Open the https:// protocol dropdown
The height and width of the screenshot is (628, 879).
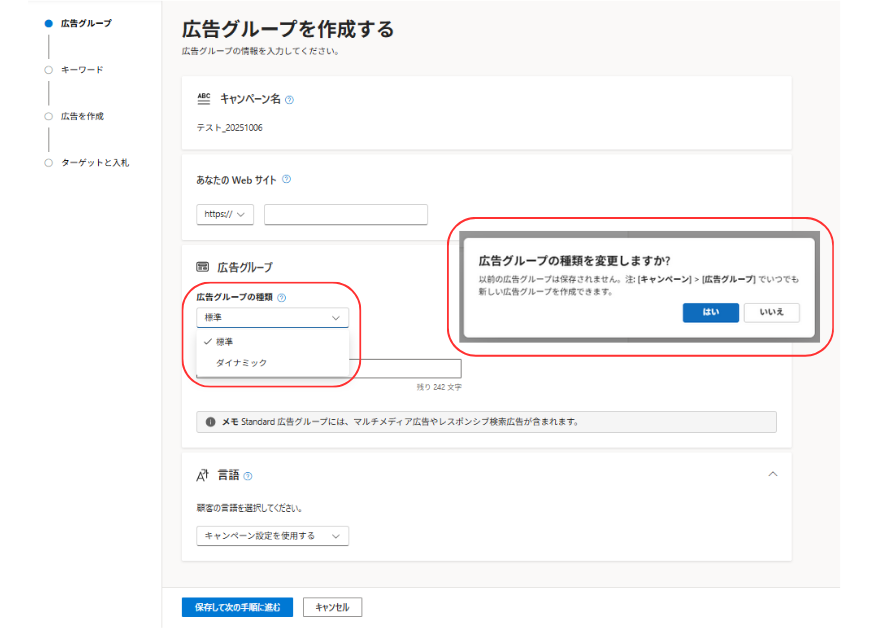(225, 214)
